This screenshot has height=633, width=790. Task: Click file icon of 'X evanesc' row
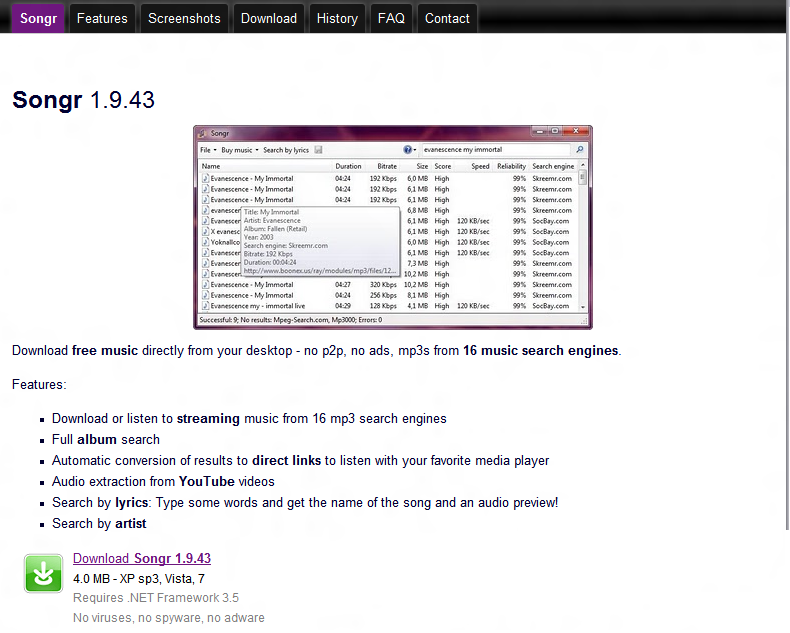(205, 231)
